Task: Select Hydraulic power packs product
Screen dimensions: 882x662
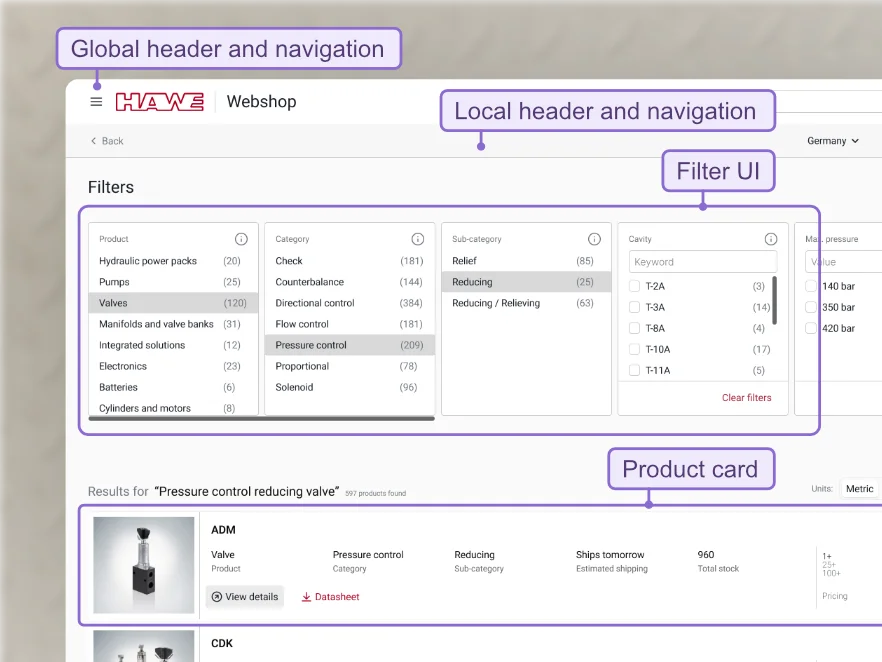Action: [x=173, y=261]
